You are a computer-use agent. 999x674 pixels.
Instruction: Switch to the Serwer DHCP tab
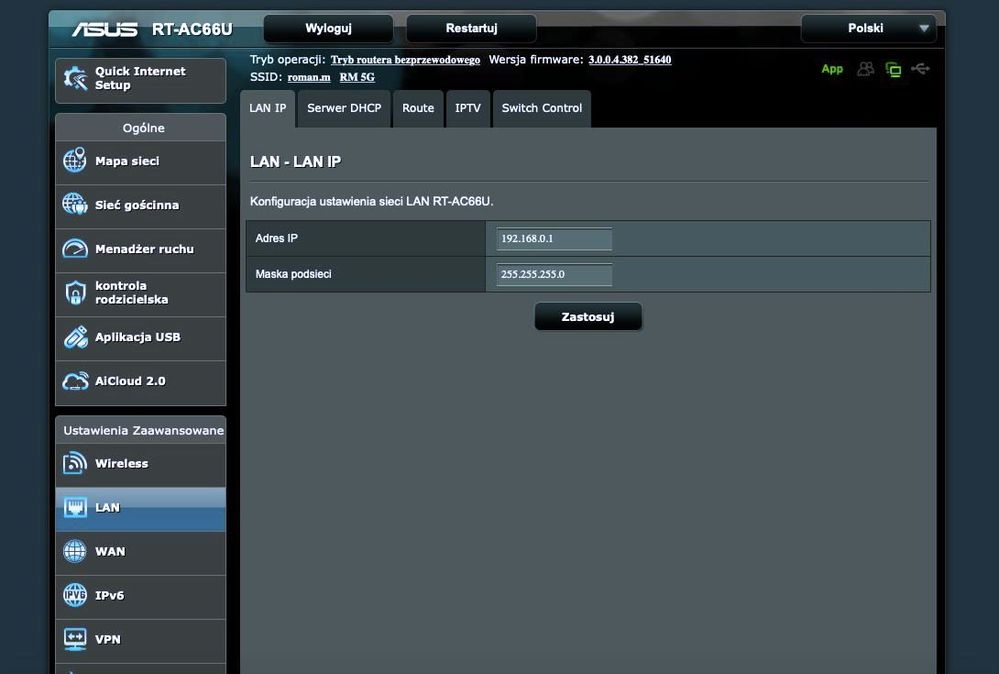[x=344, y=108]
